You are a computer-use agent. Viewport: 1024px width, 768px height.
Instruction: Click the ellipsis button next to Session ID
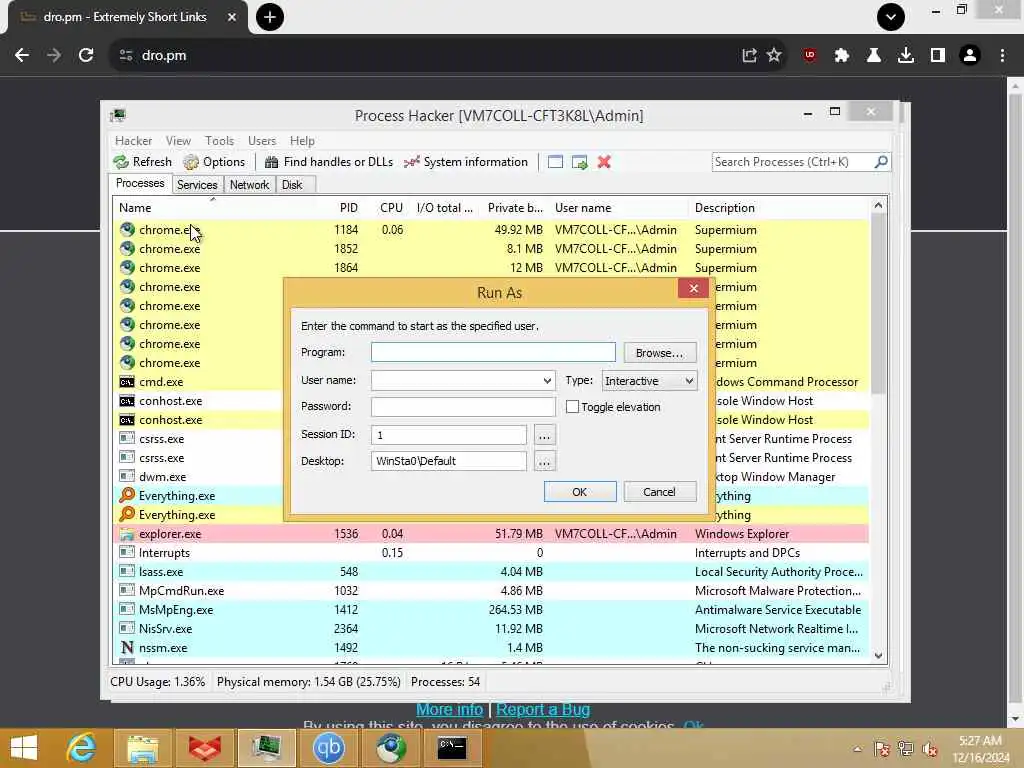coord(544,435)
